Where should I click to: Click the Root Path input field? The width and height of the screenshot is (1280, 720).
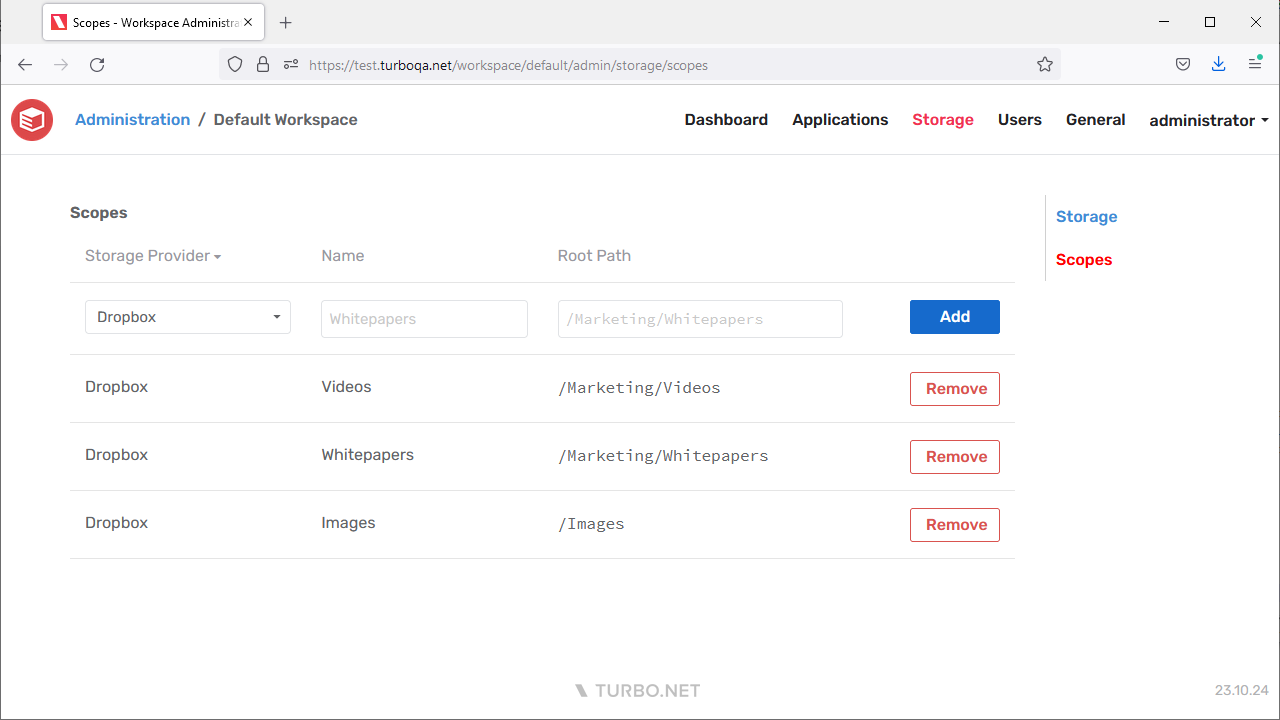coord(700,318)
